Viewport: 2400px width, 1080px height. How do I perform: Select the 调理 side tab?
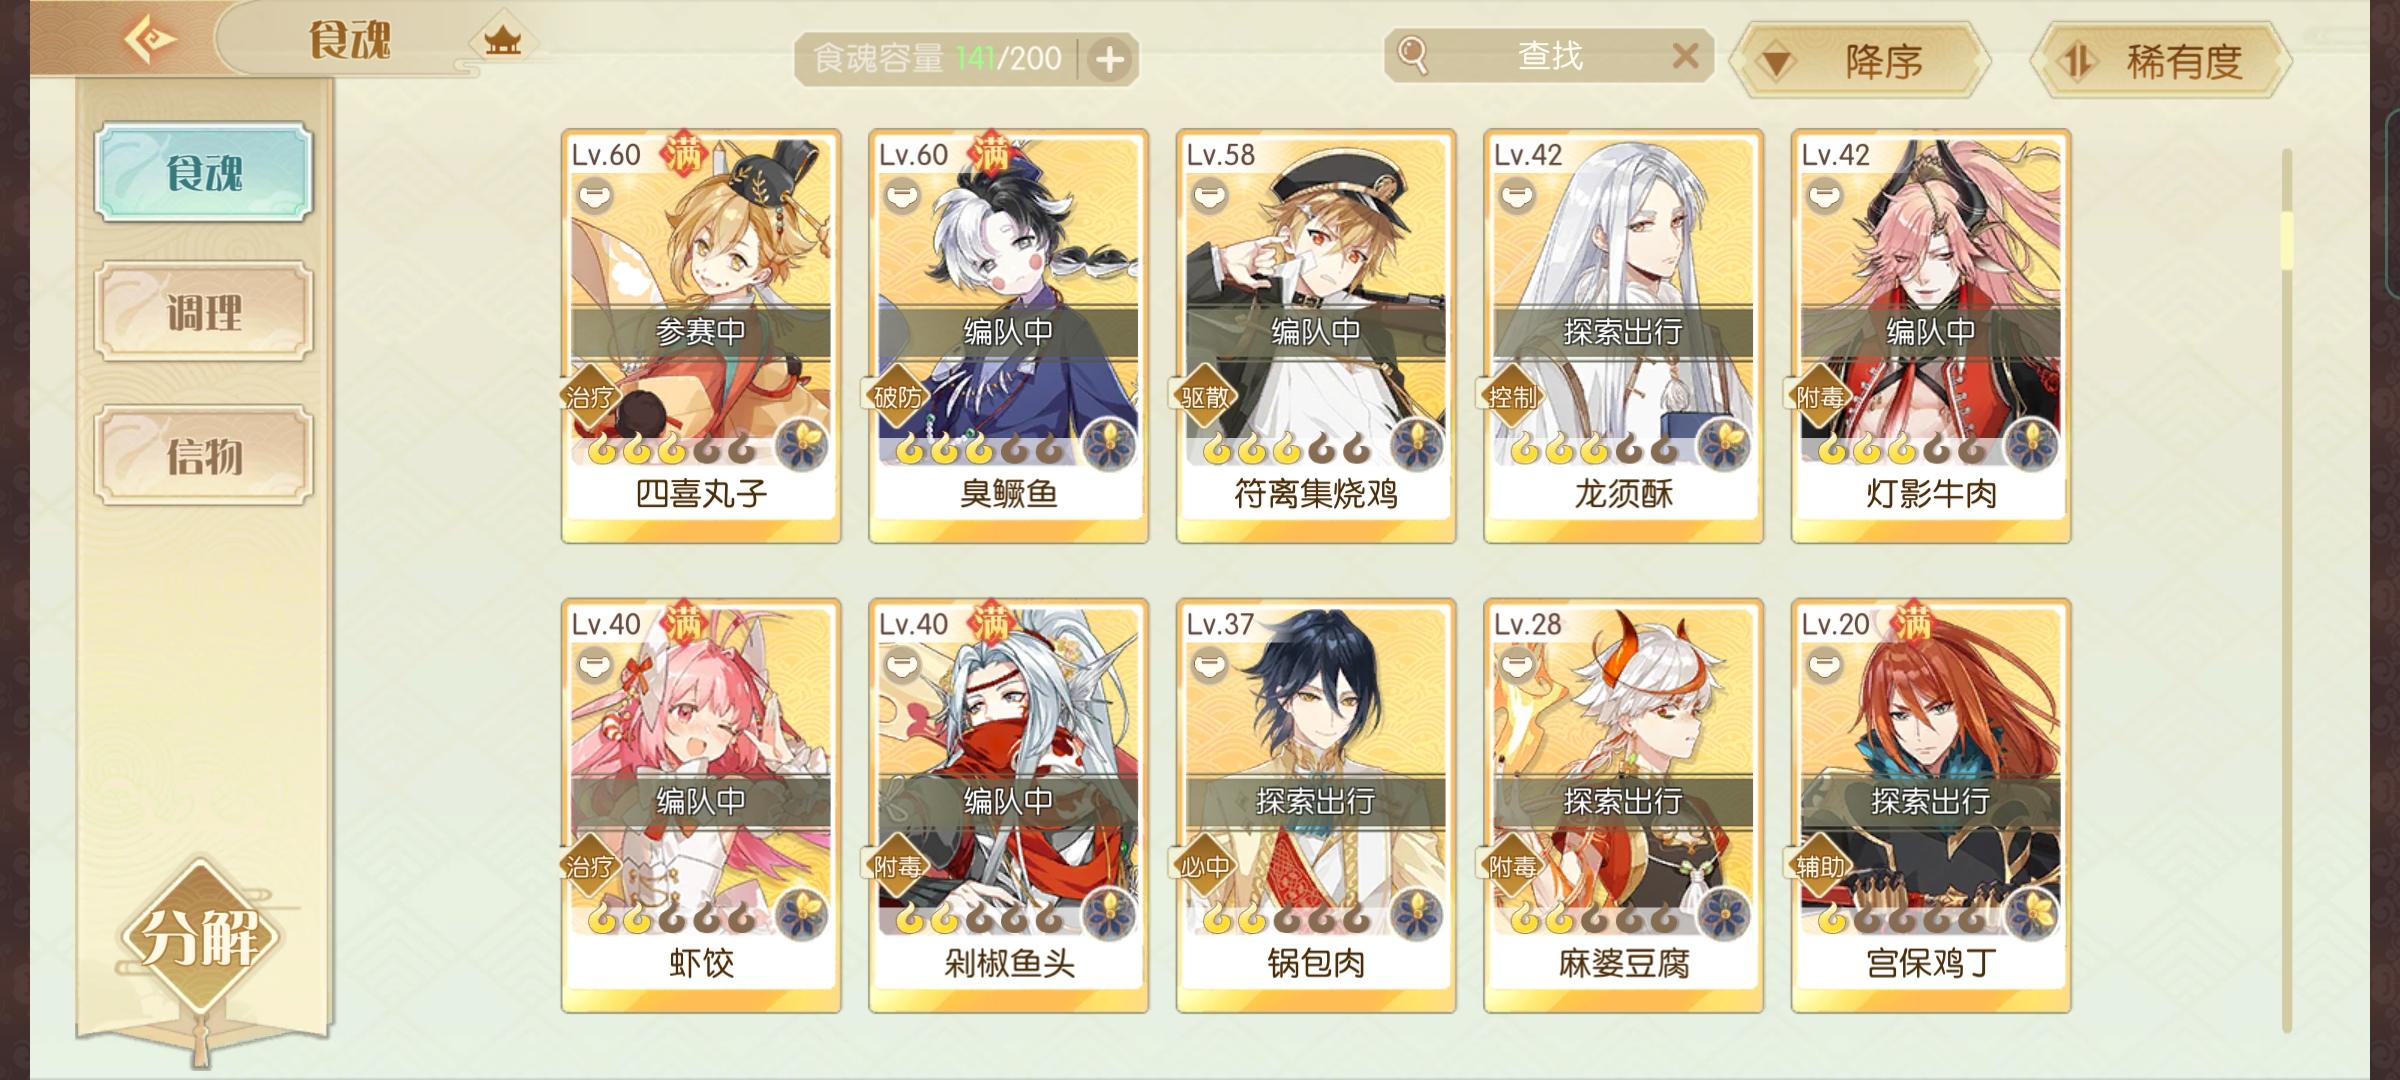(204, 312)
